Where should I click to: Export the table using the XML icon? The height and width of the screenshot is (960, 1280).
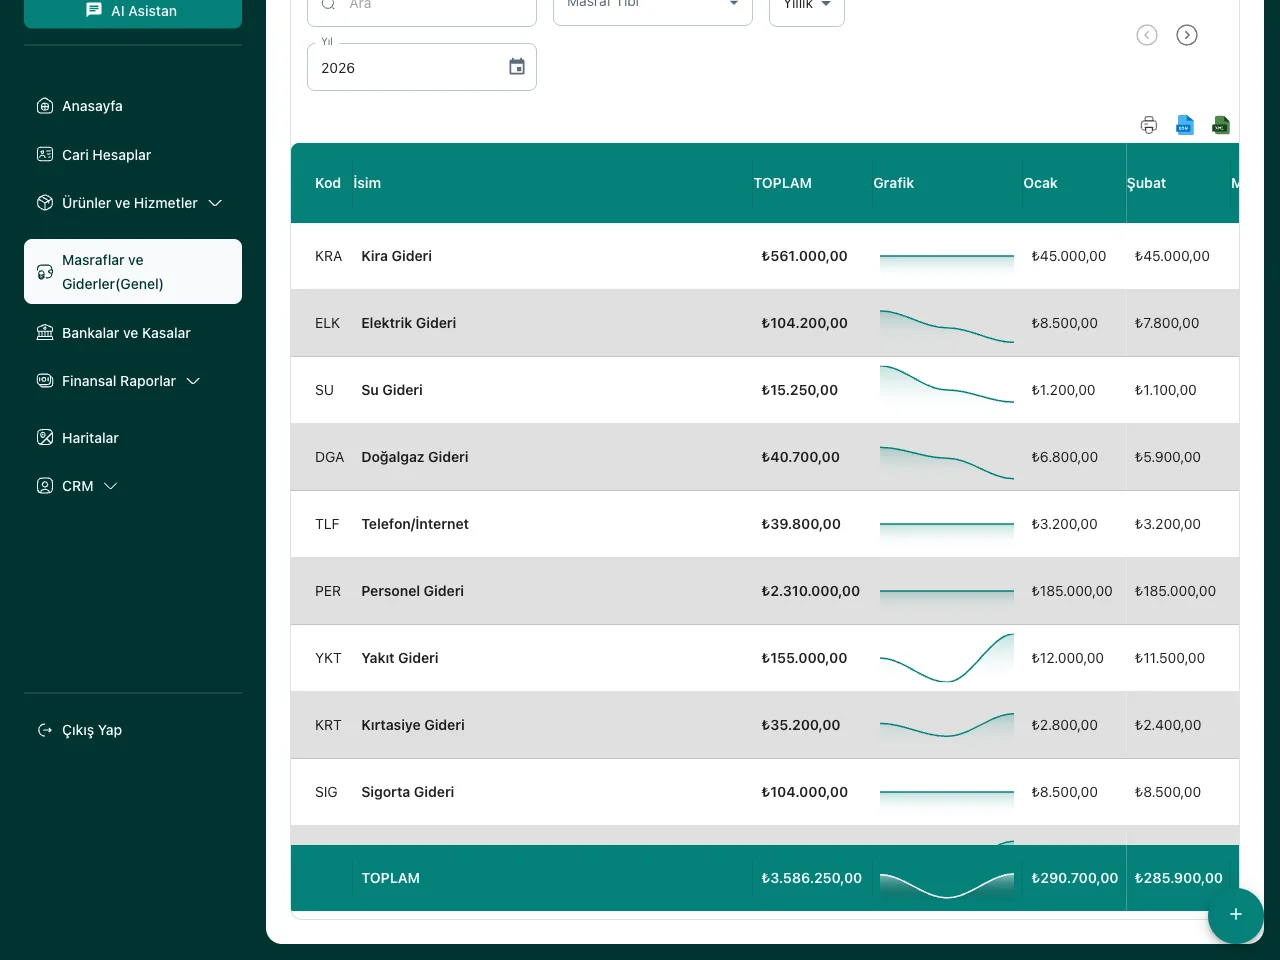click(x=1221, y=125)
